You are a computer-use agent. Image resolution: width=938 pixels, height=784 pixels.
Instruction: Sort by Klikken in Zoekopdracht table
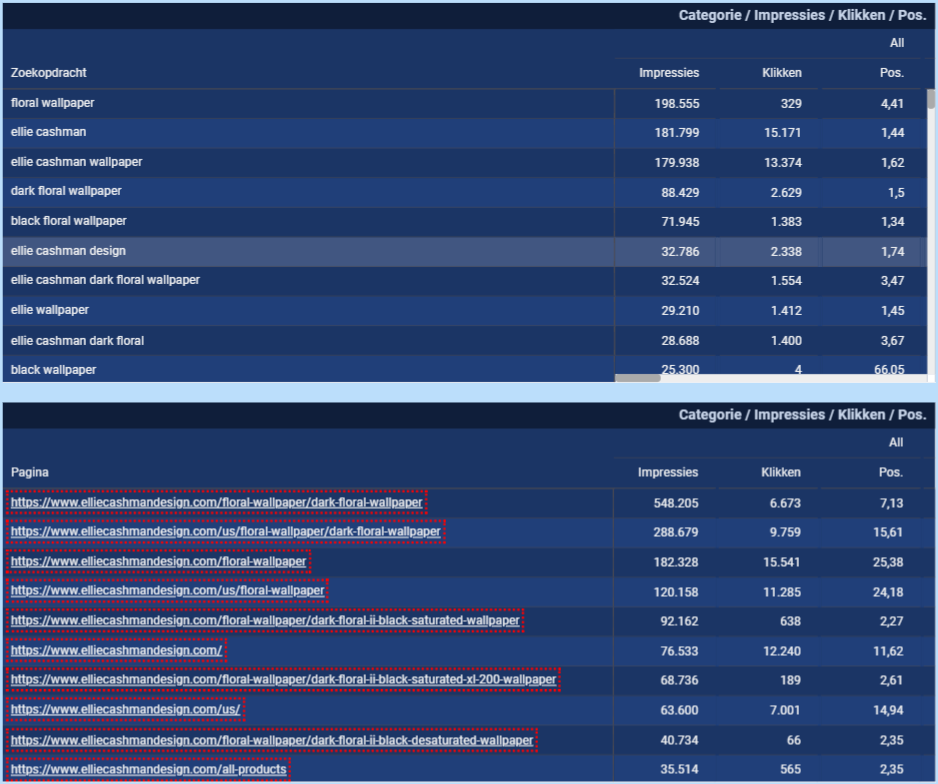pyautogui.click(x=782, y=73)
